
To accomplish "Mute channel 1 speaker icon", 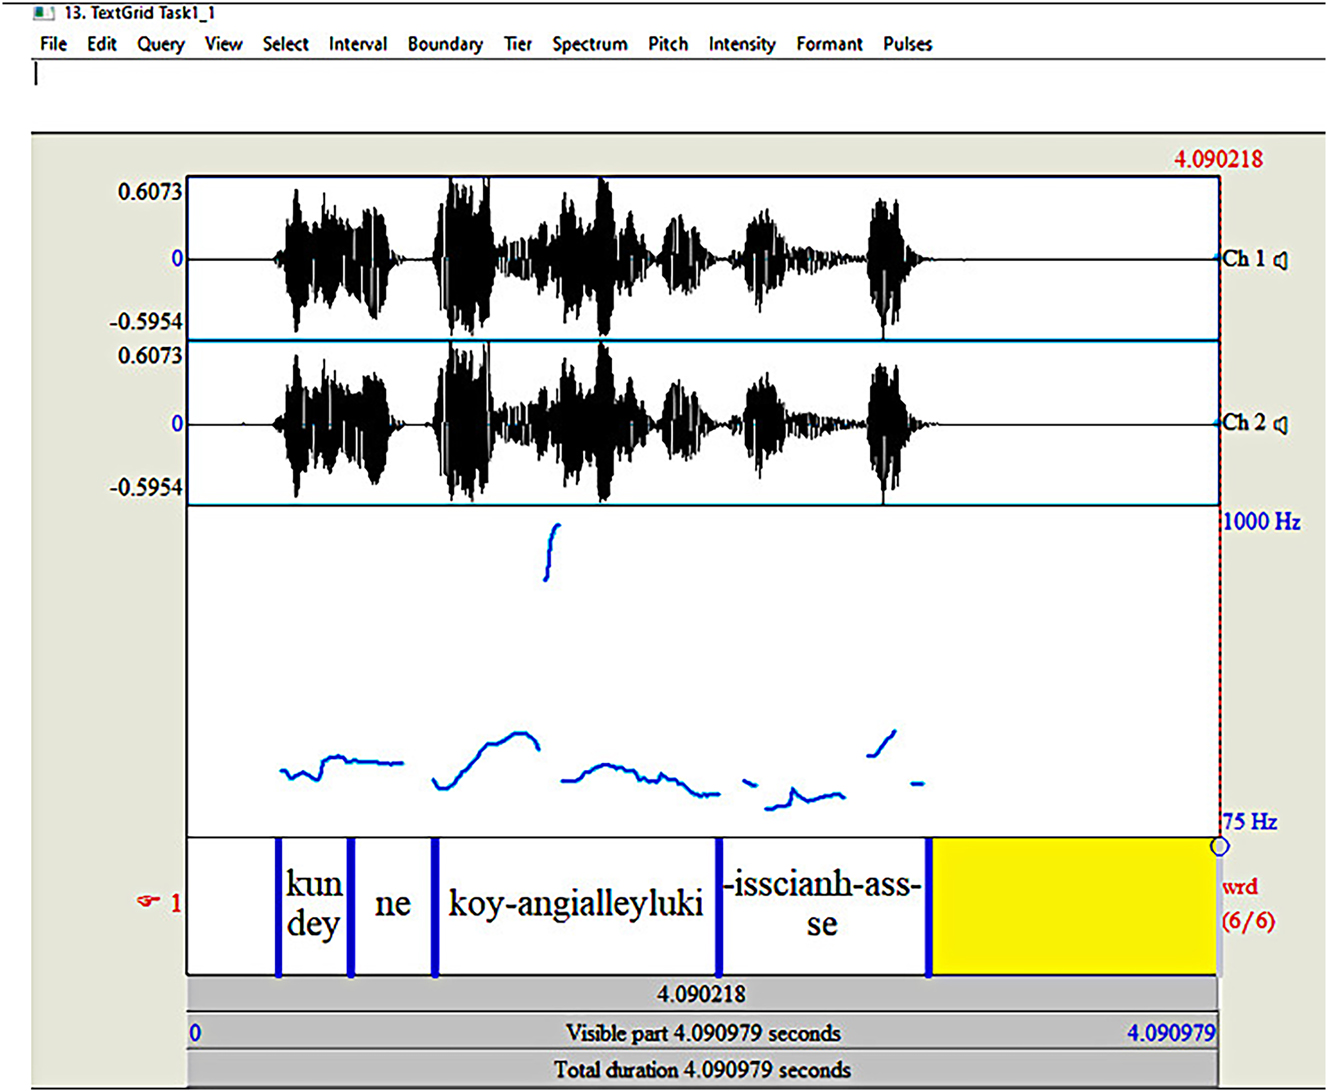I will coord(1280,259).
